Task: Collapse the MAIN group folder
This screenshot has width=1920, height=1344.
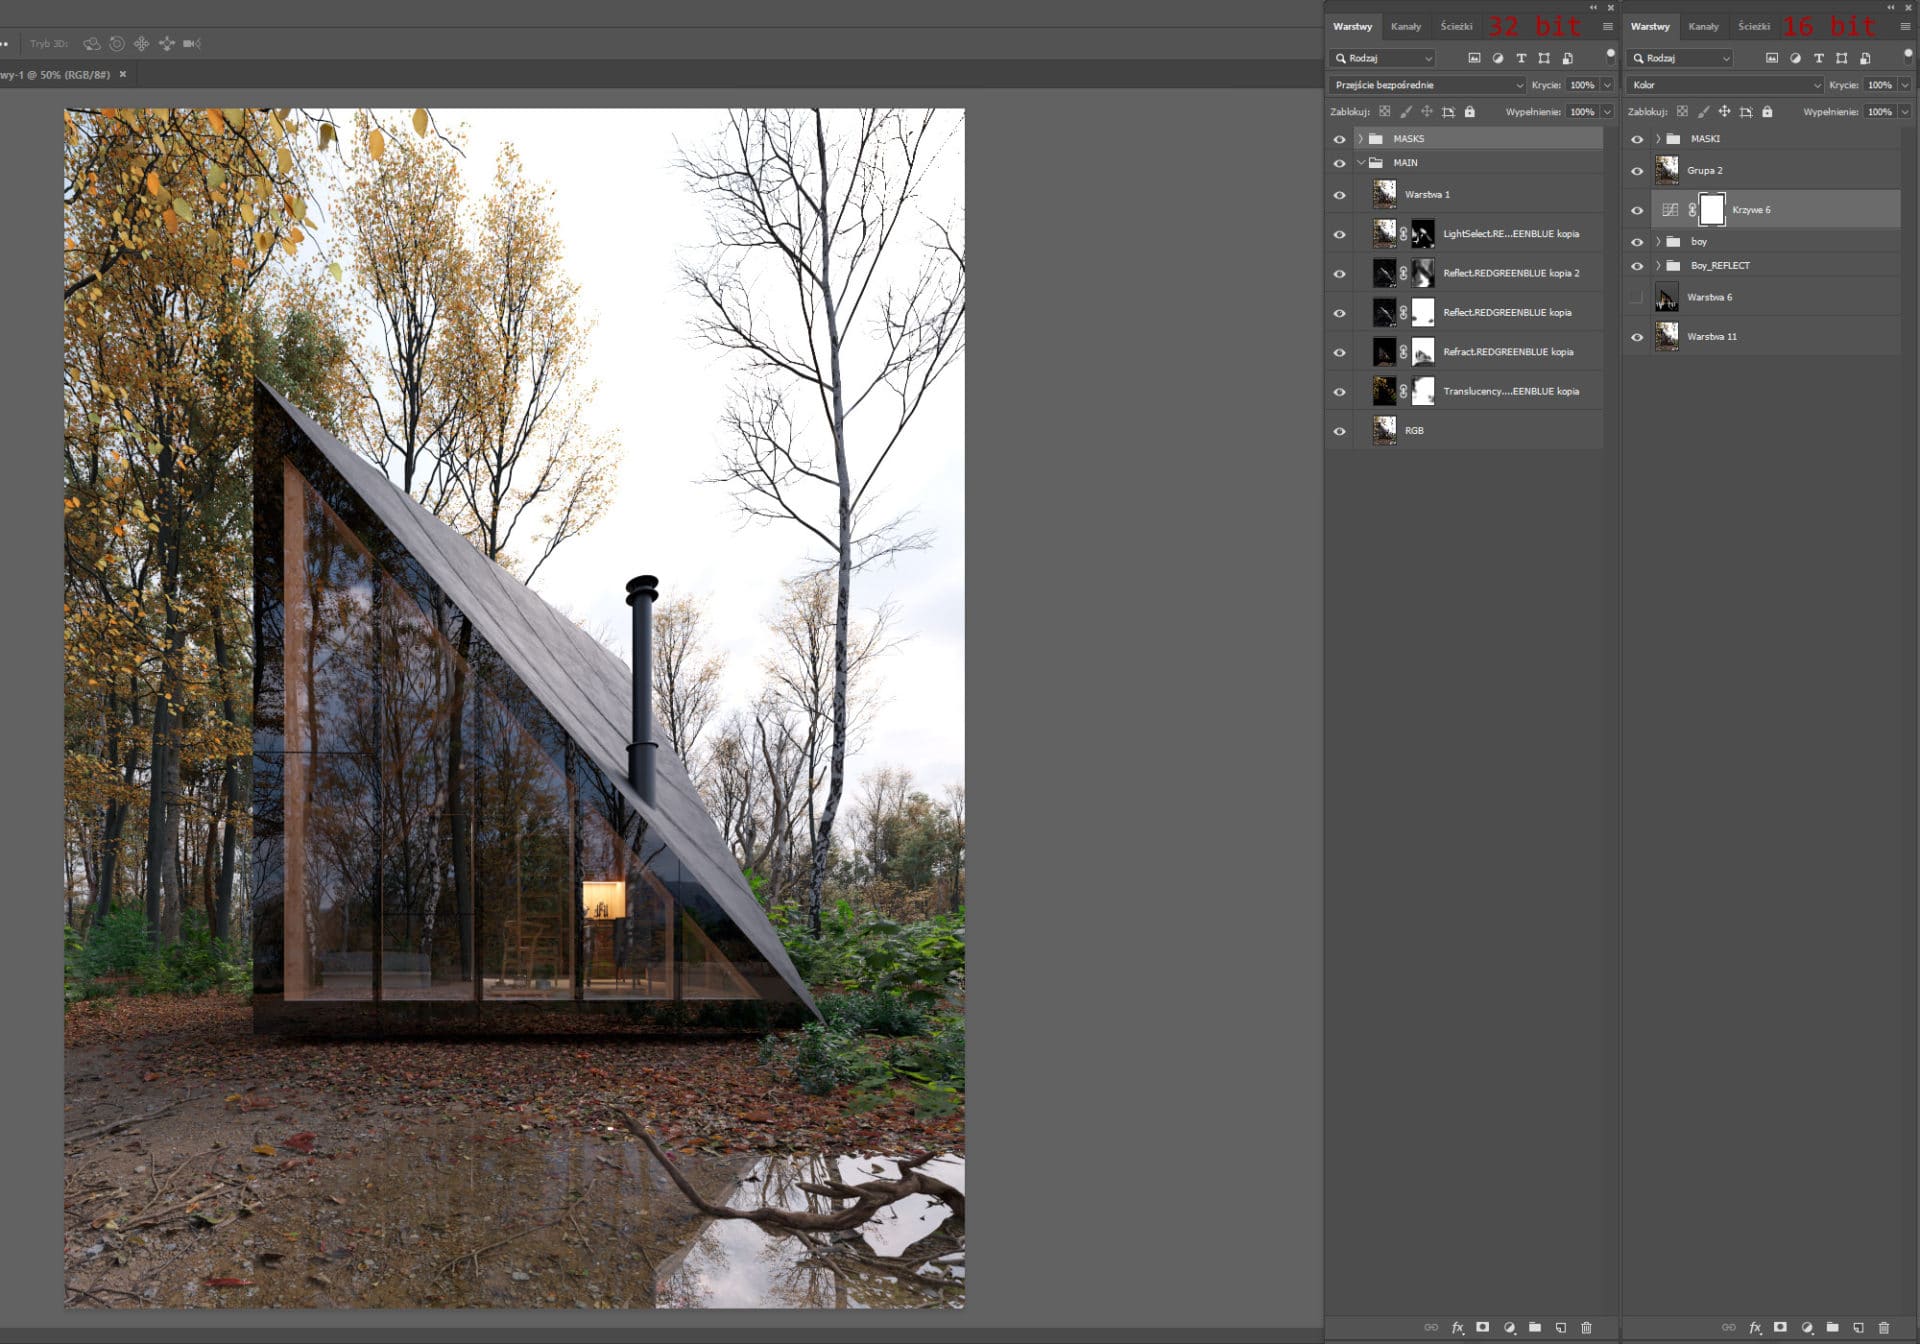Action: click(x=1360, y=163)
